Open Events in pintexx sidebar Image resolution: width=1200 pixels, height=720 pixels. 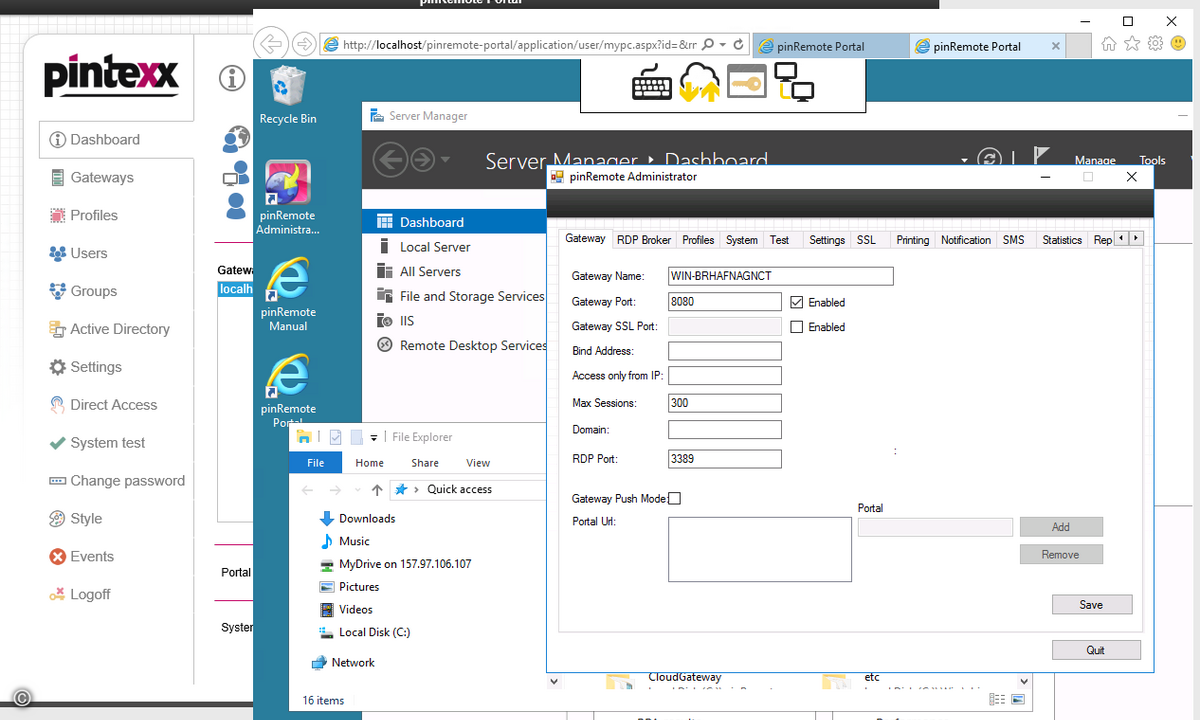pos(92,556)
